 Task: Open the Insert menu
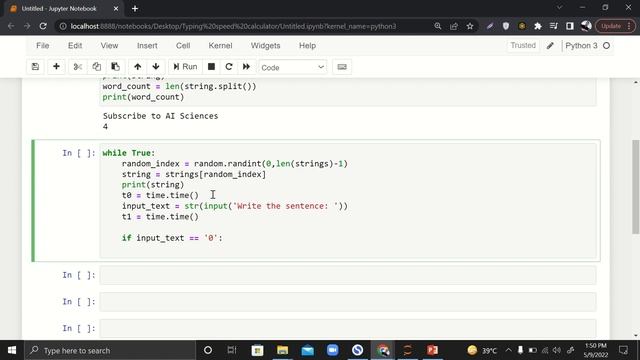(x=147, y=46)
